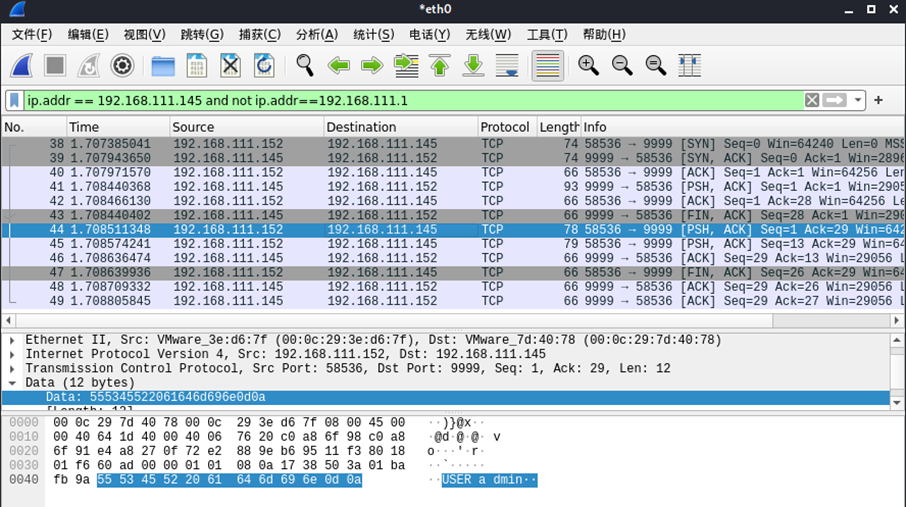This screenshot has width=906, height=507.
Task: Close the capture file with the X icon
Action: click(230, 65)
